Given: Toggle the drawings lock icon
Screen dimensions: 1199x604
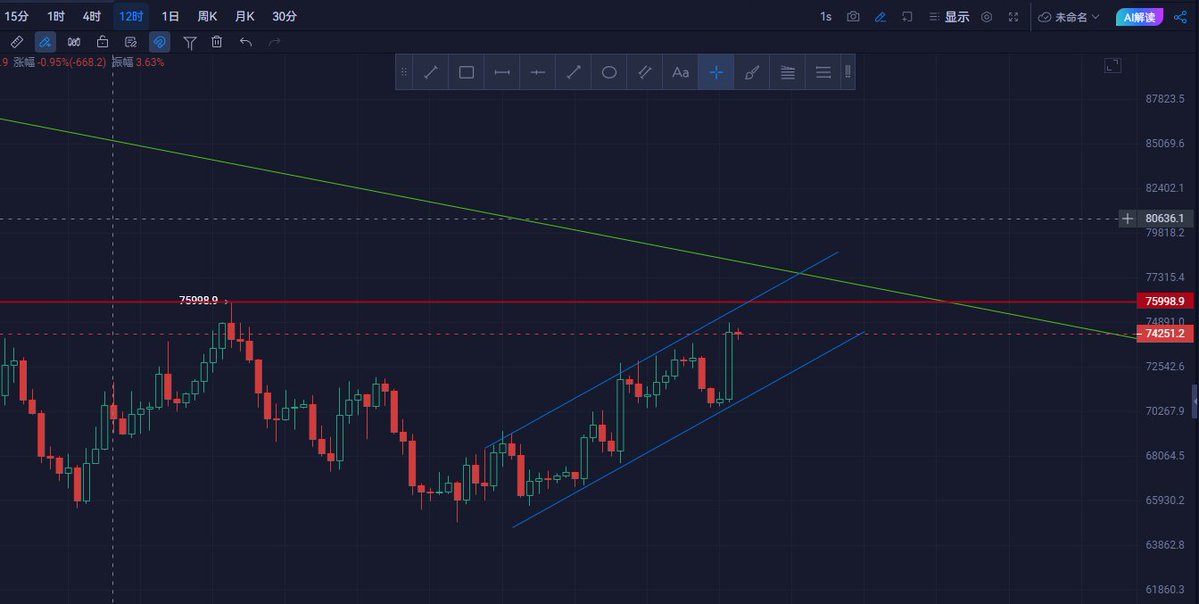Looking at the screenshot, I should click(102, 42).
